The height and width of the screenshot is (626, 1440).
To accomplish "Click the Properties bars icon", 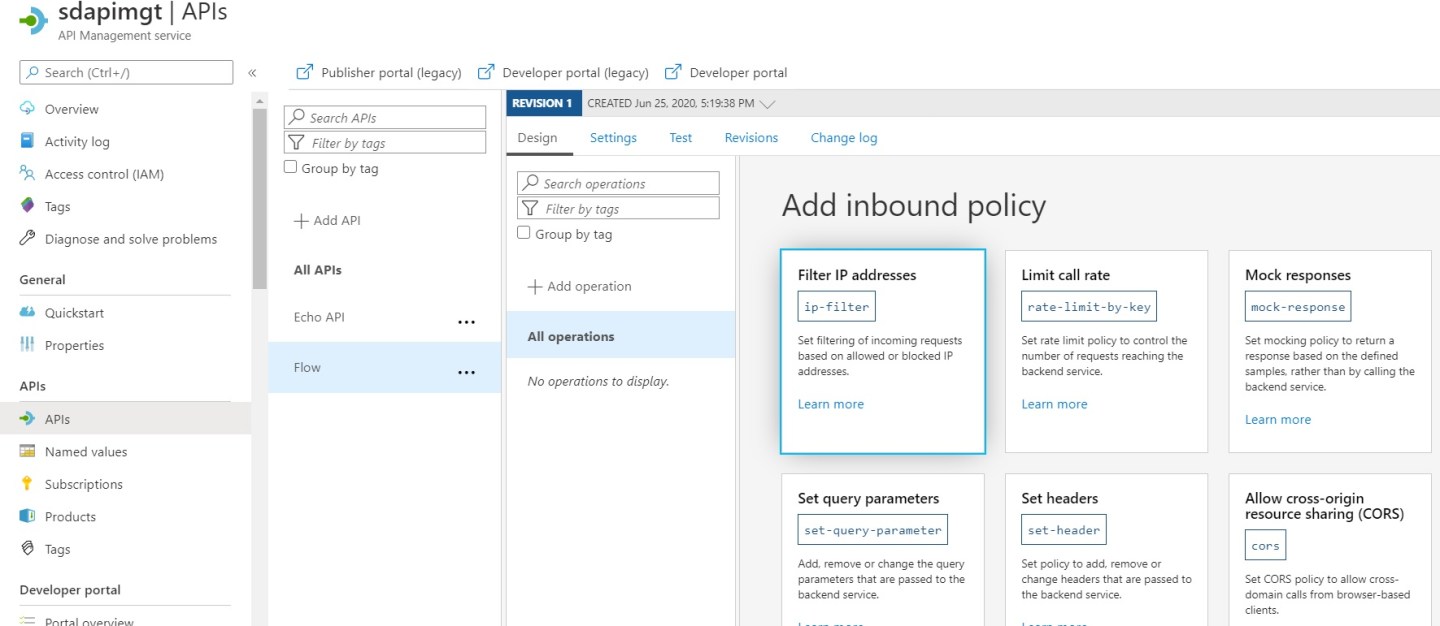I will (27, 345).
